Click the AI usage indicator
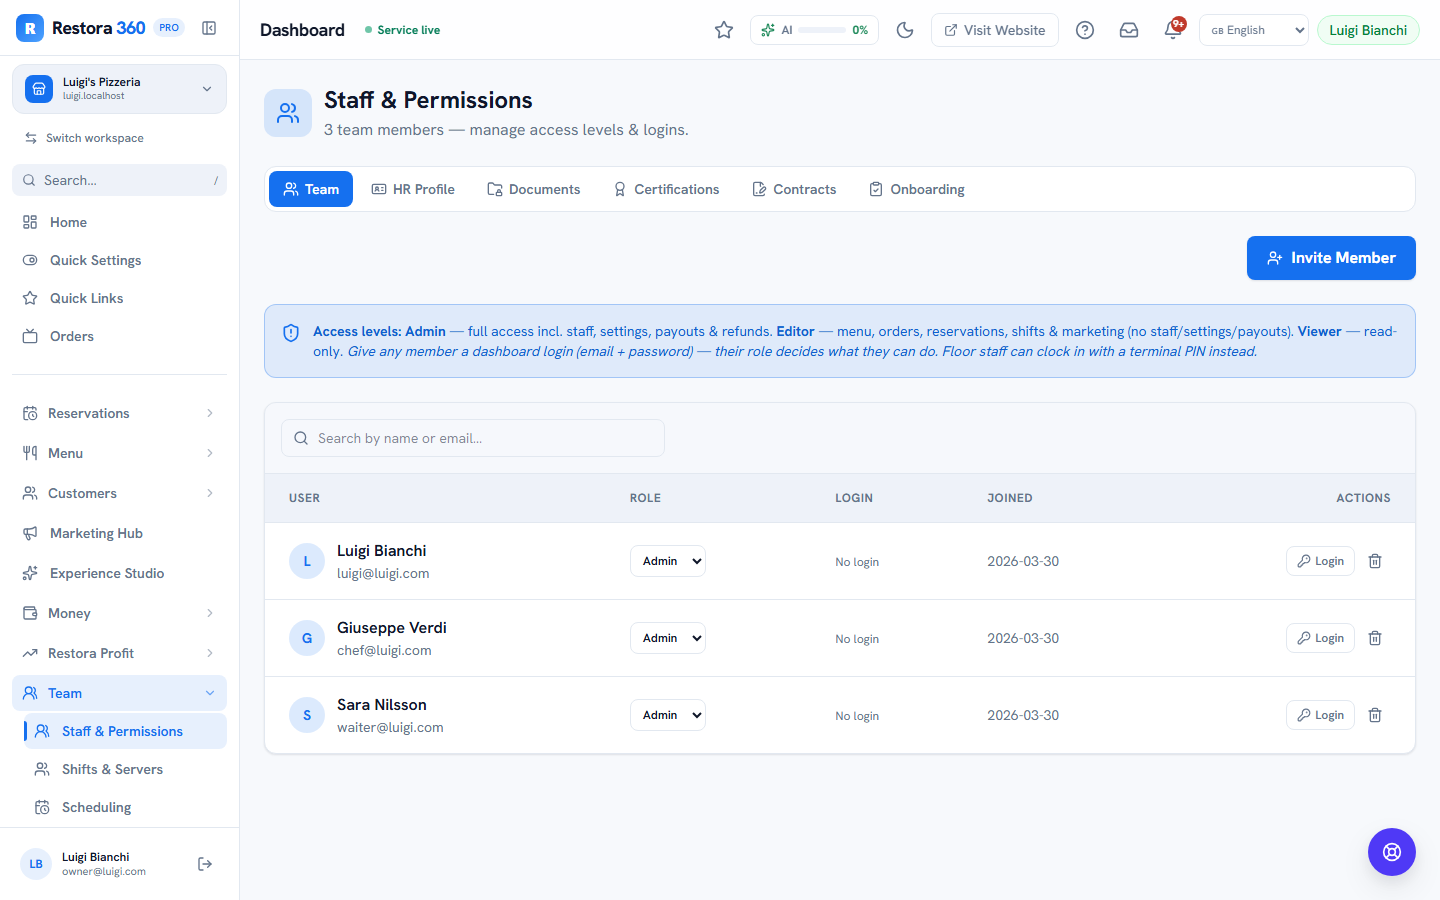This screenshot has width=1440, height=900. (814, 30)
